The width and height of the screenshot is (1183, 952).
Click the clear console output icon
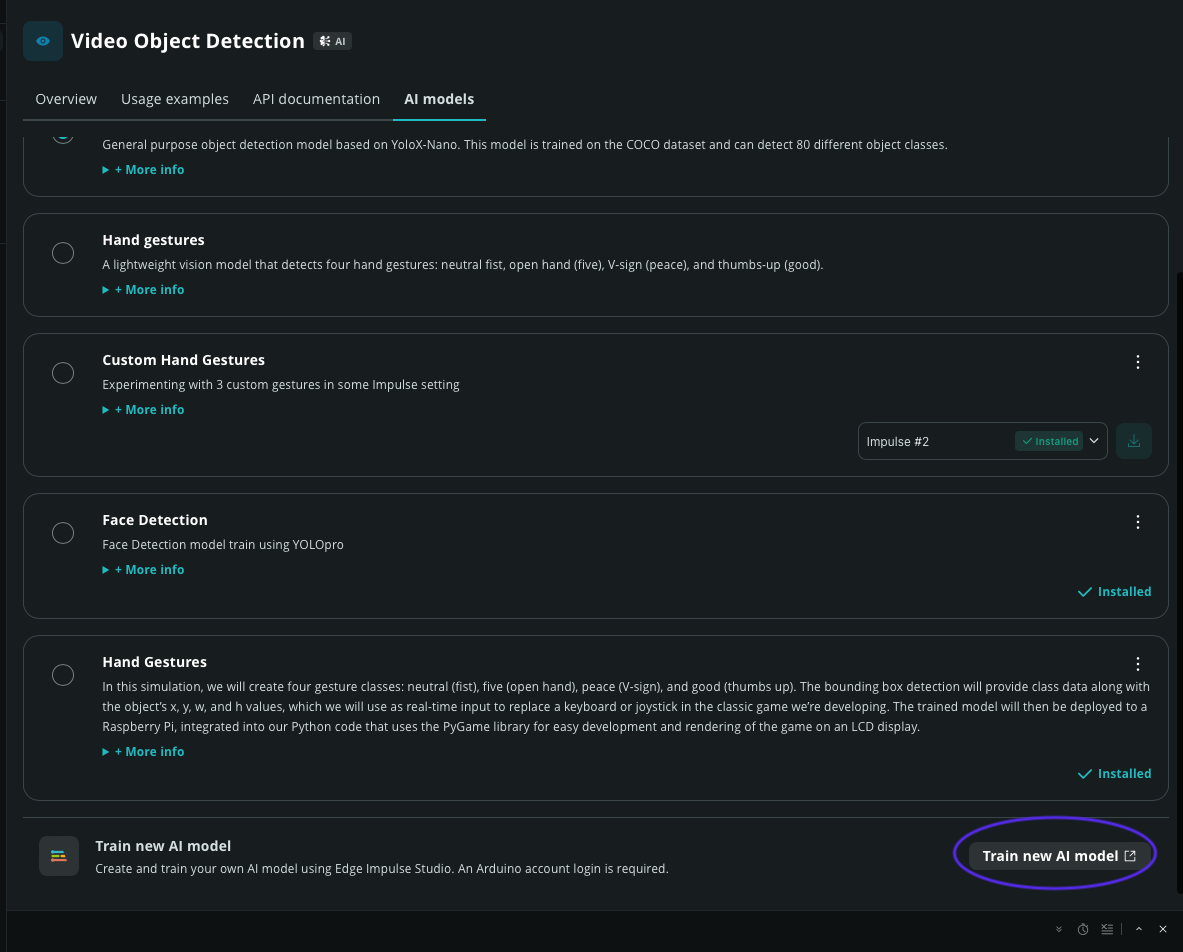(x=1107, y=929)
